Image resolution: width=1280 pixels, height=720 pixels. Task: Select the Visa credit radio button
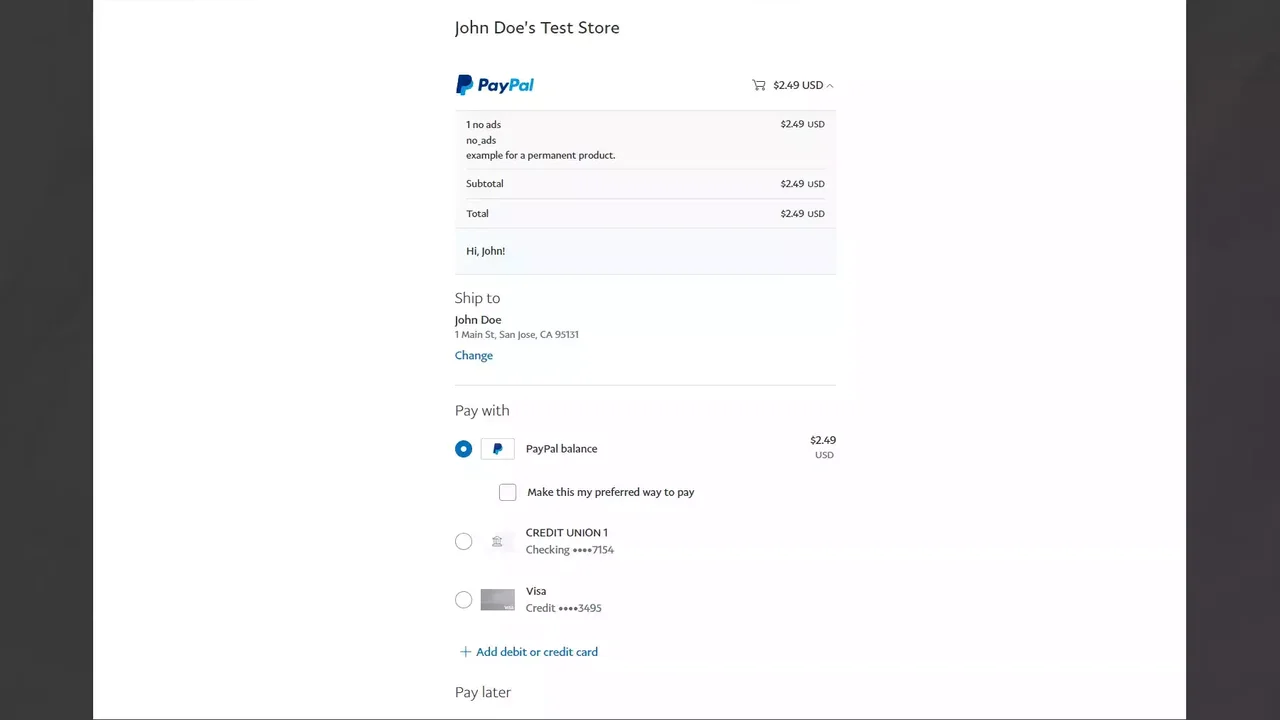(x=463, y=600)
